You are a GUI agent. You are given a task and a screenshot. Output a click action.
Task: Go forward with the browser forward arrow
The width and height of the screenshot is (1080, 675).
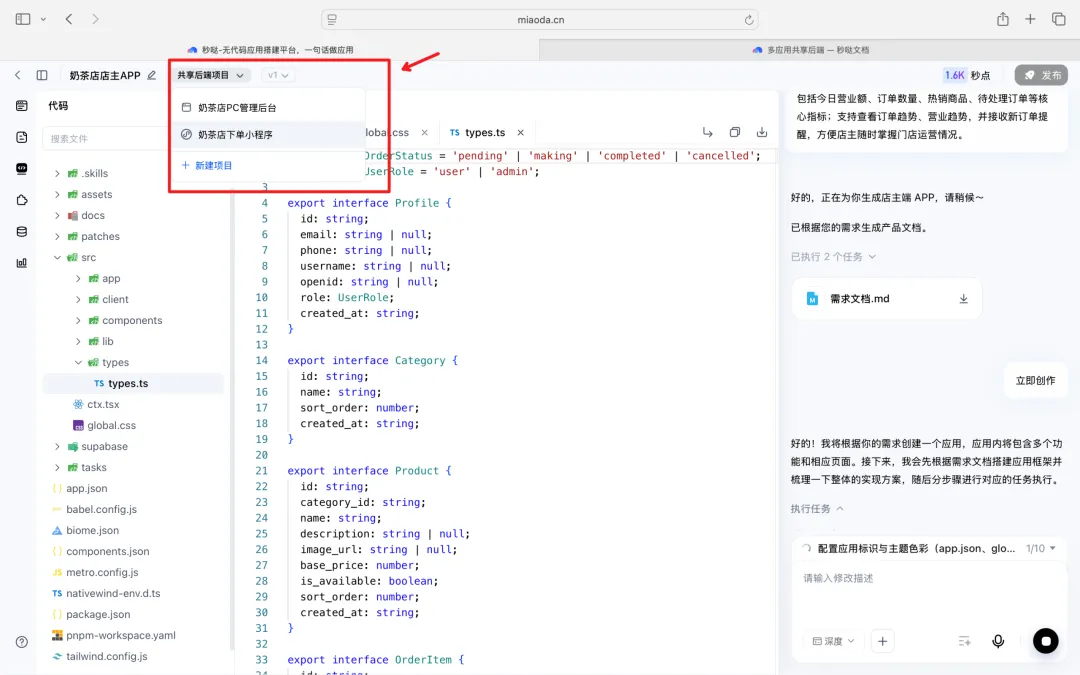click(95, 19)
